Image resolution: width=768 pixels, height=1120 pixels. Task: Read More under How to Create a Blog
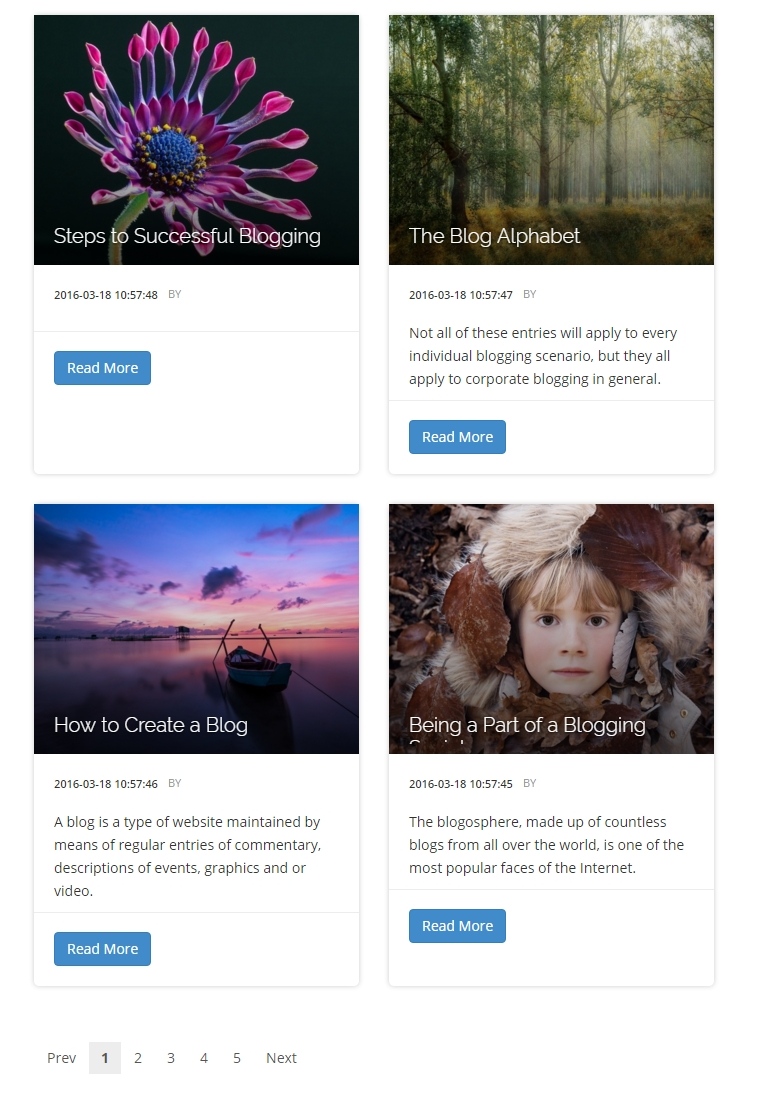[102, 949]
